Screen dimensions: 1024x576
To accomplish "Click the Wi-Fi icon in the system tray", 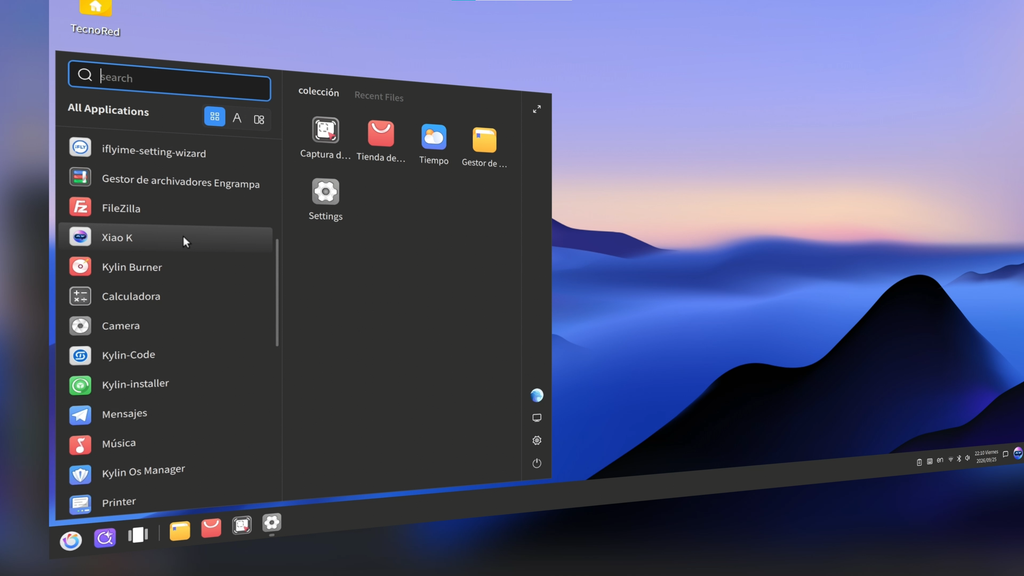I will [x=950, y=459].
